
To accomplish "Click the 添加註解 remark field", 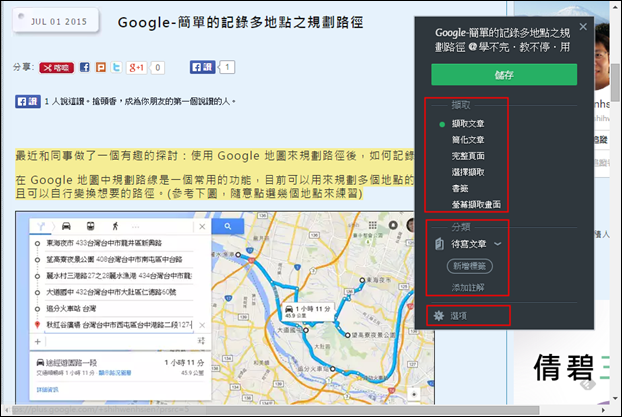I will (468, 287).
